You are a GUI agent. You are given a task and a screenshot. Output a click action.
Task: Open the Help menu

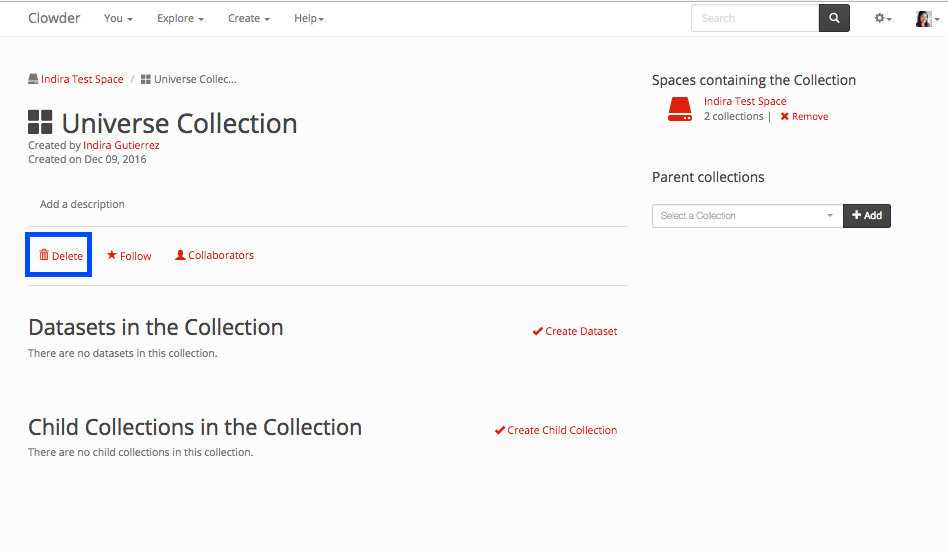[x=309, y=18]
